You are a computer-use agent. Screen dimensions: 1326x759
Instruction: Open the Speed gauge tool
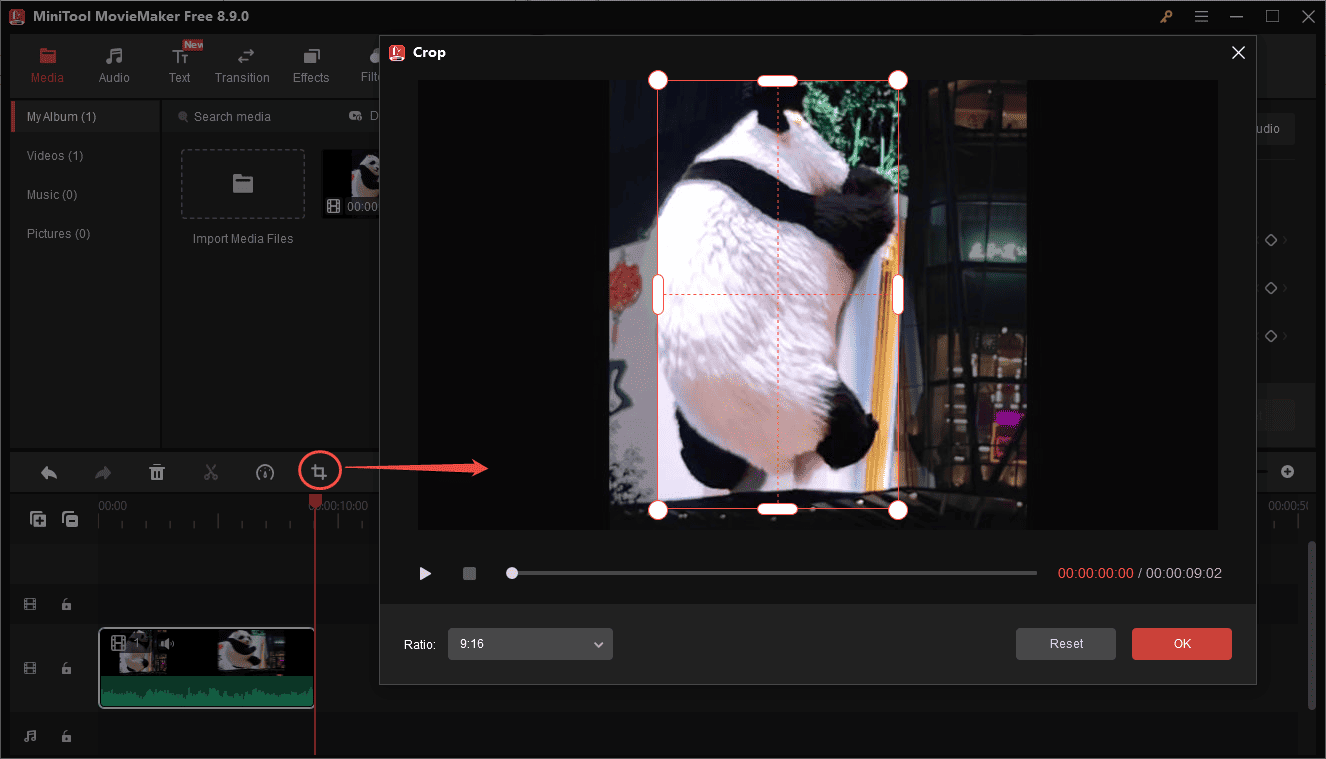tap(265, 473)
